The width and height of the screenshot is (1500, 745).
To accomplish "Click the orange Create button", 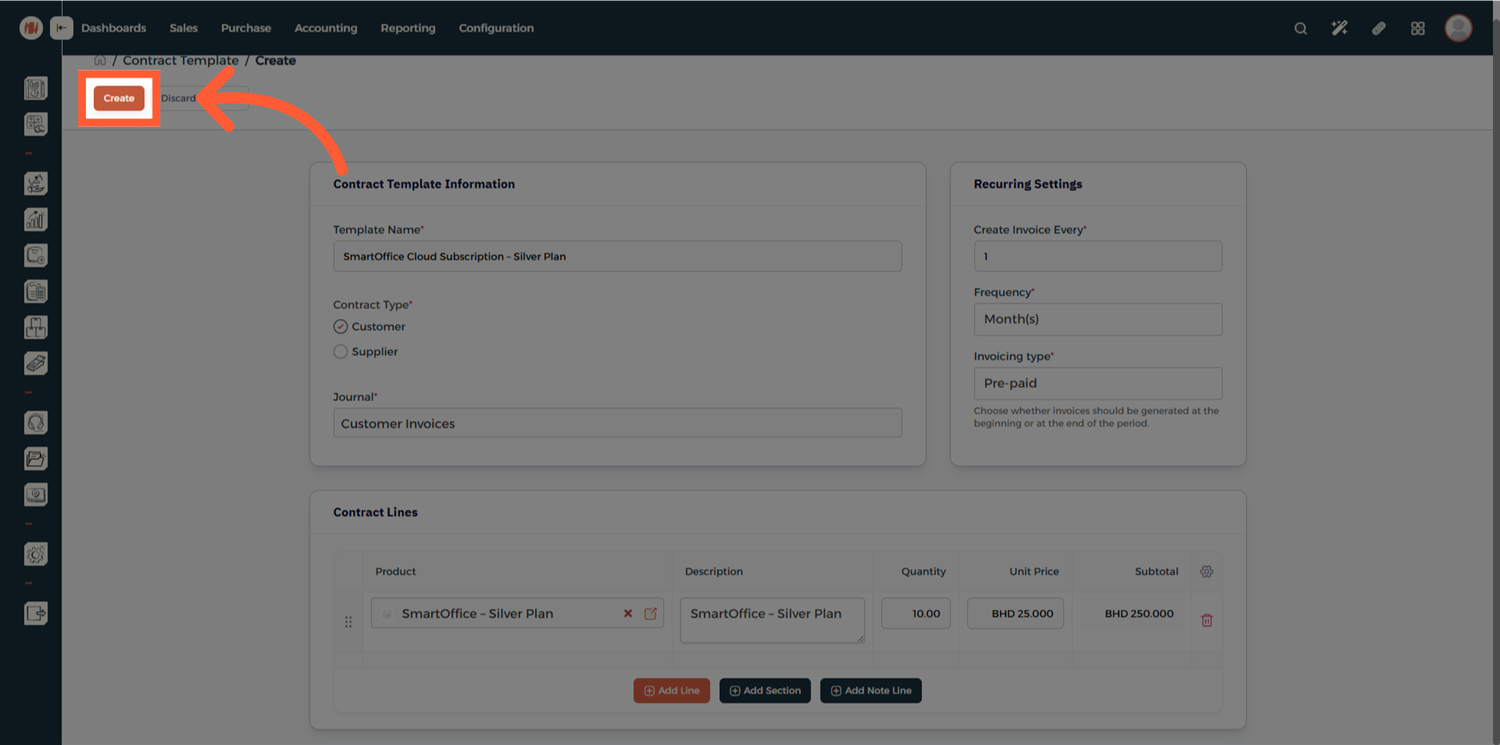I will pyautogui.click(x=119, y=98).
